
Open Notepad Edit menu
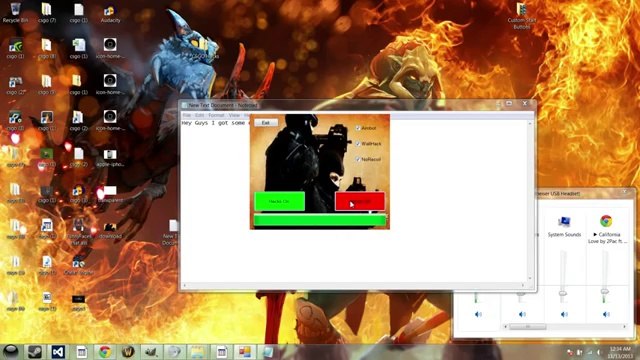[199, 116]
